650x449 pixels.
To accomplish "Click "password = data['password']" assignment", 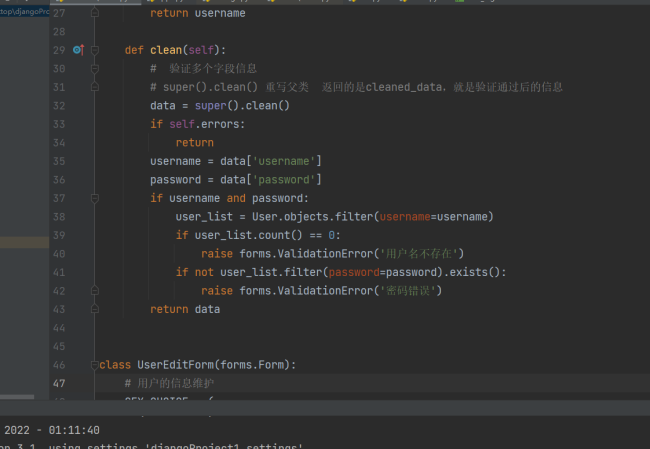I will click(x=235, y=180).
